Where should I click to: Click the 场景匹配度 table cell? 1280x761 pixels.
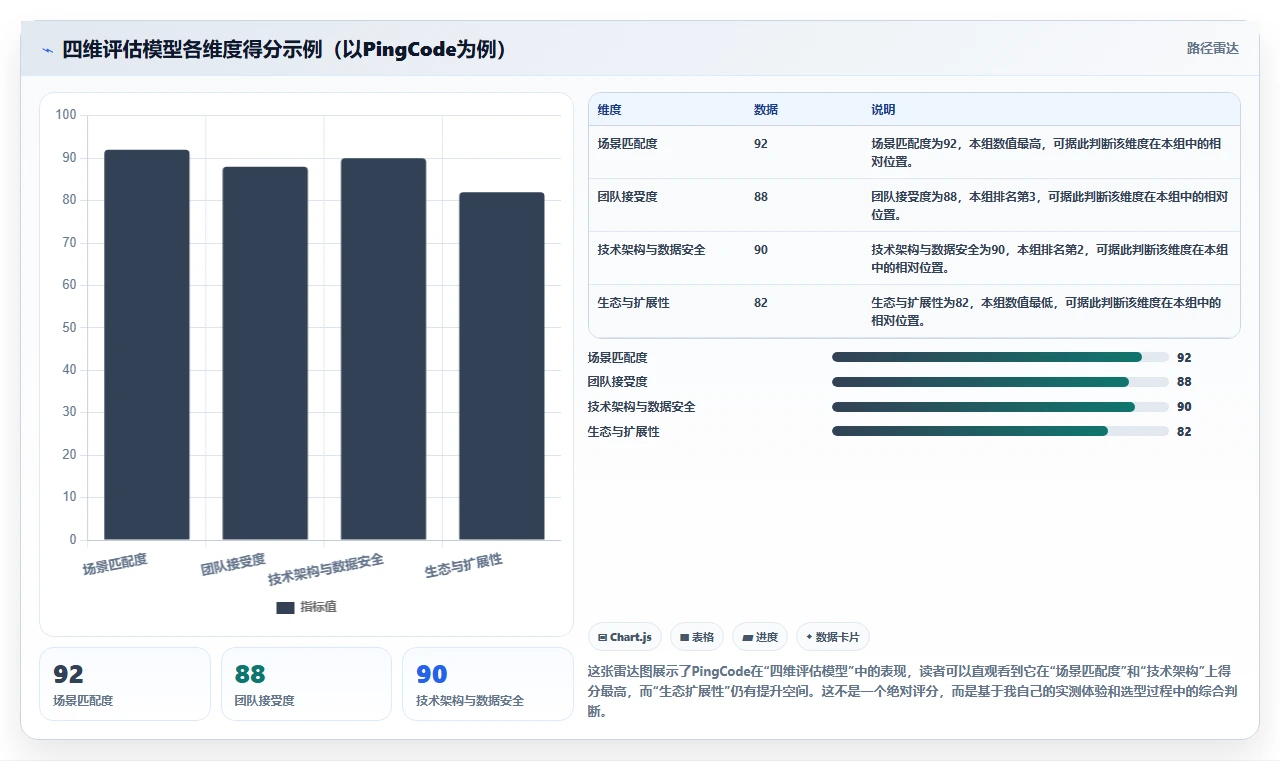point(627,144)
